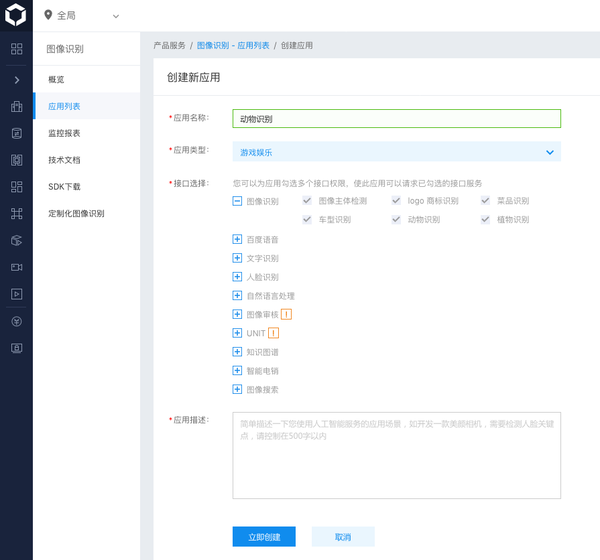The height and width of the screenshot is (560, 600).
Task: Click the 图像识别 sidebar heading
Action: click(65, 49)
